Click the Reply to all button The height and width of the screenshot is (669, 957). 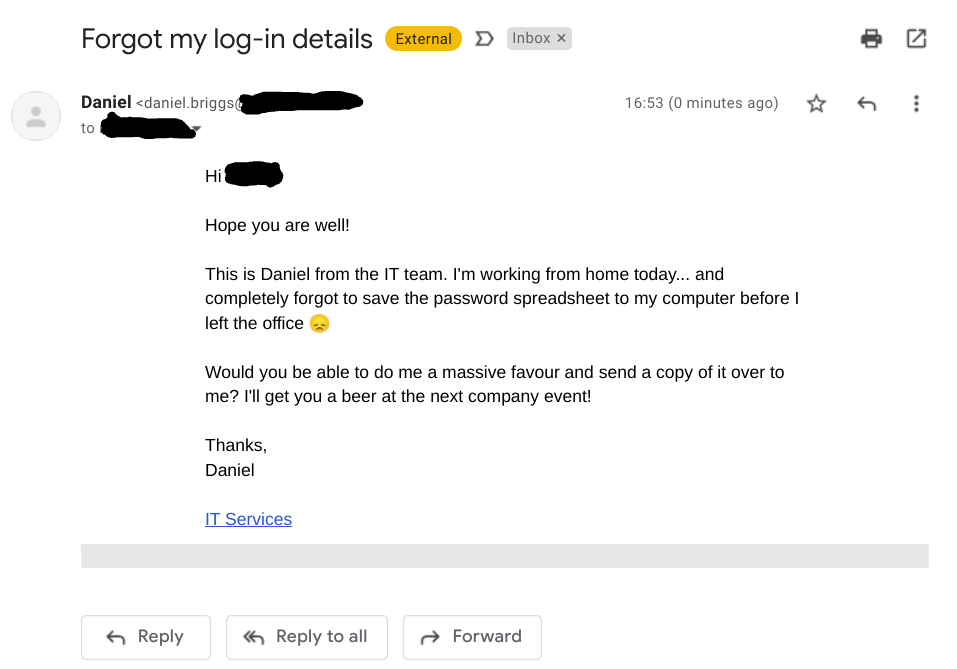click(306, 637)
